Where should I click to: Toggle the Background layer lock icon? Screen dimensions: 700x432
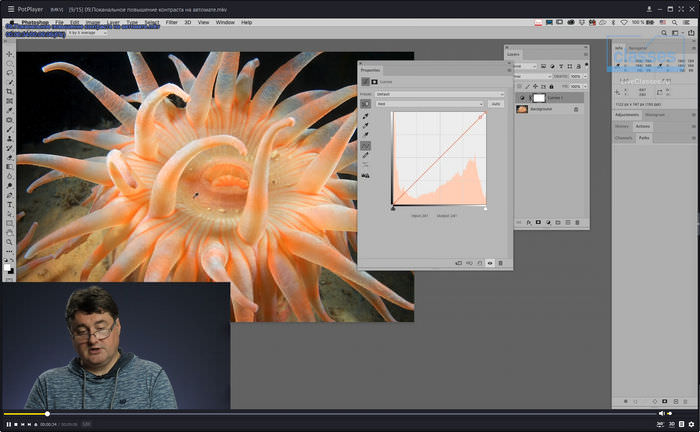pos(576,109)
